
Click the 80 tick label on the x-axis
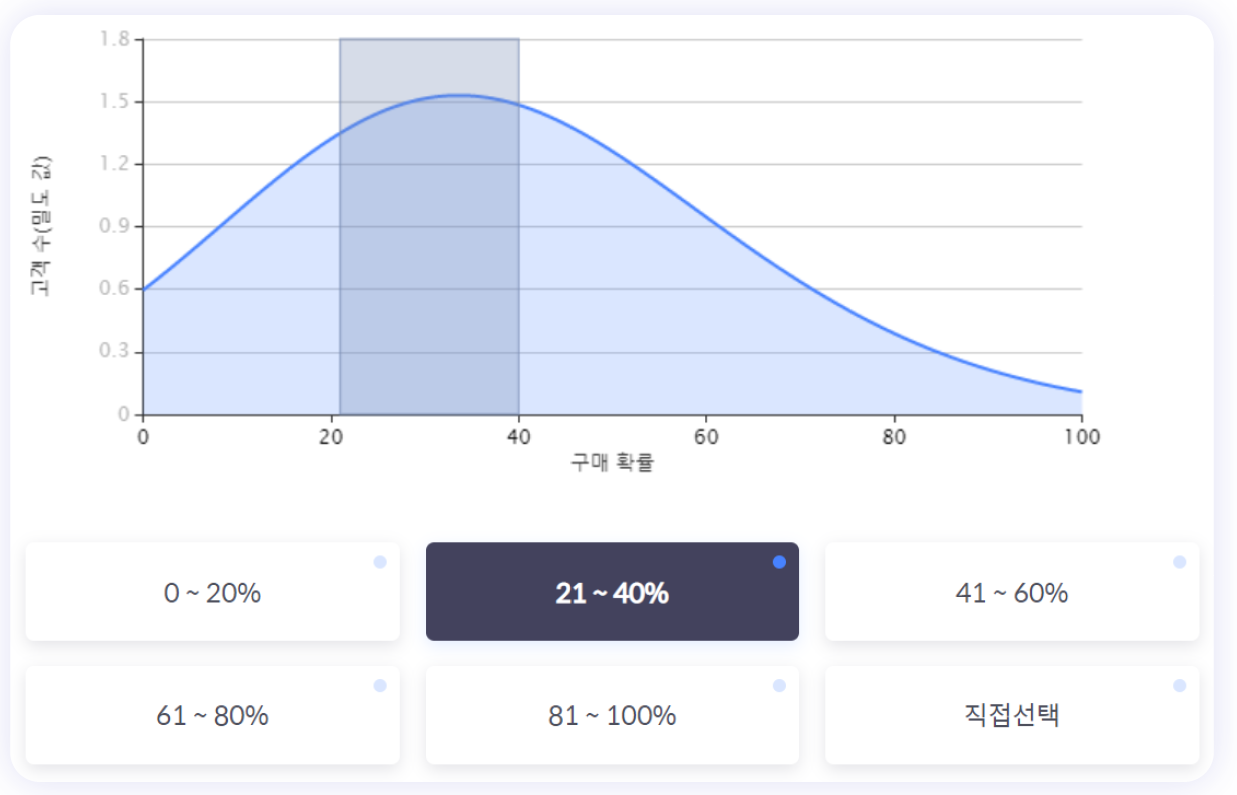click(x=894, y=437)
